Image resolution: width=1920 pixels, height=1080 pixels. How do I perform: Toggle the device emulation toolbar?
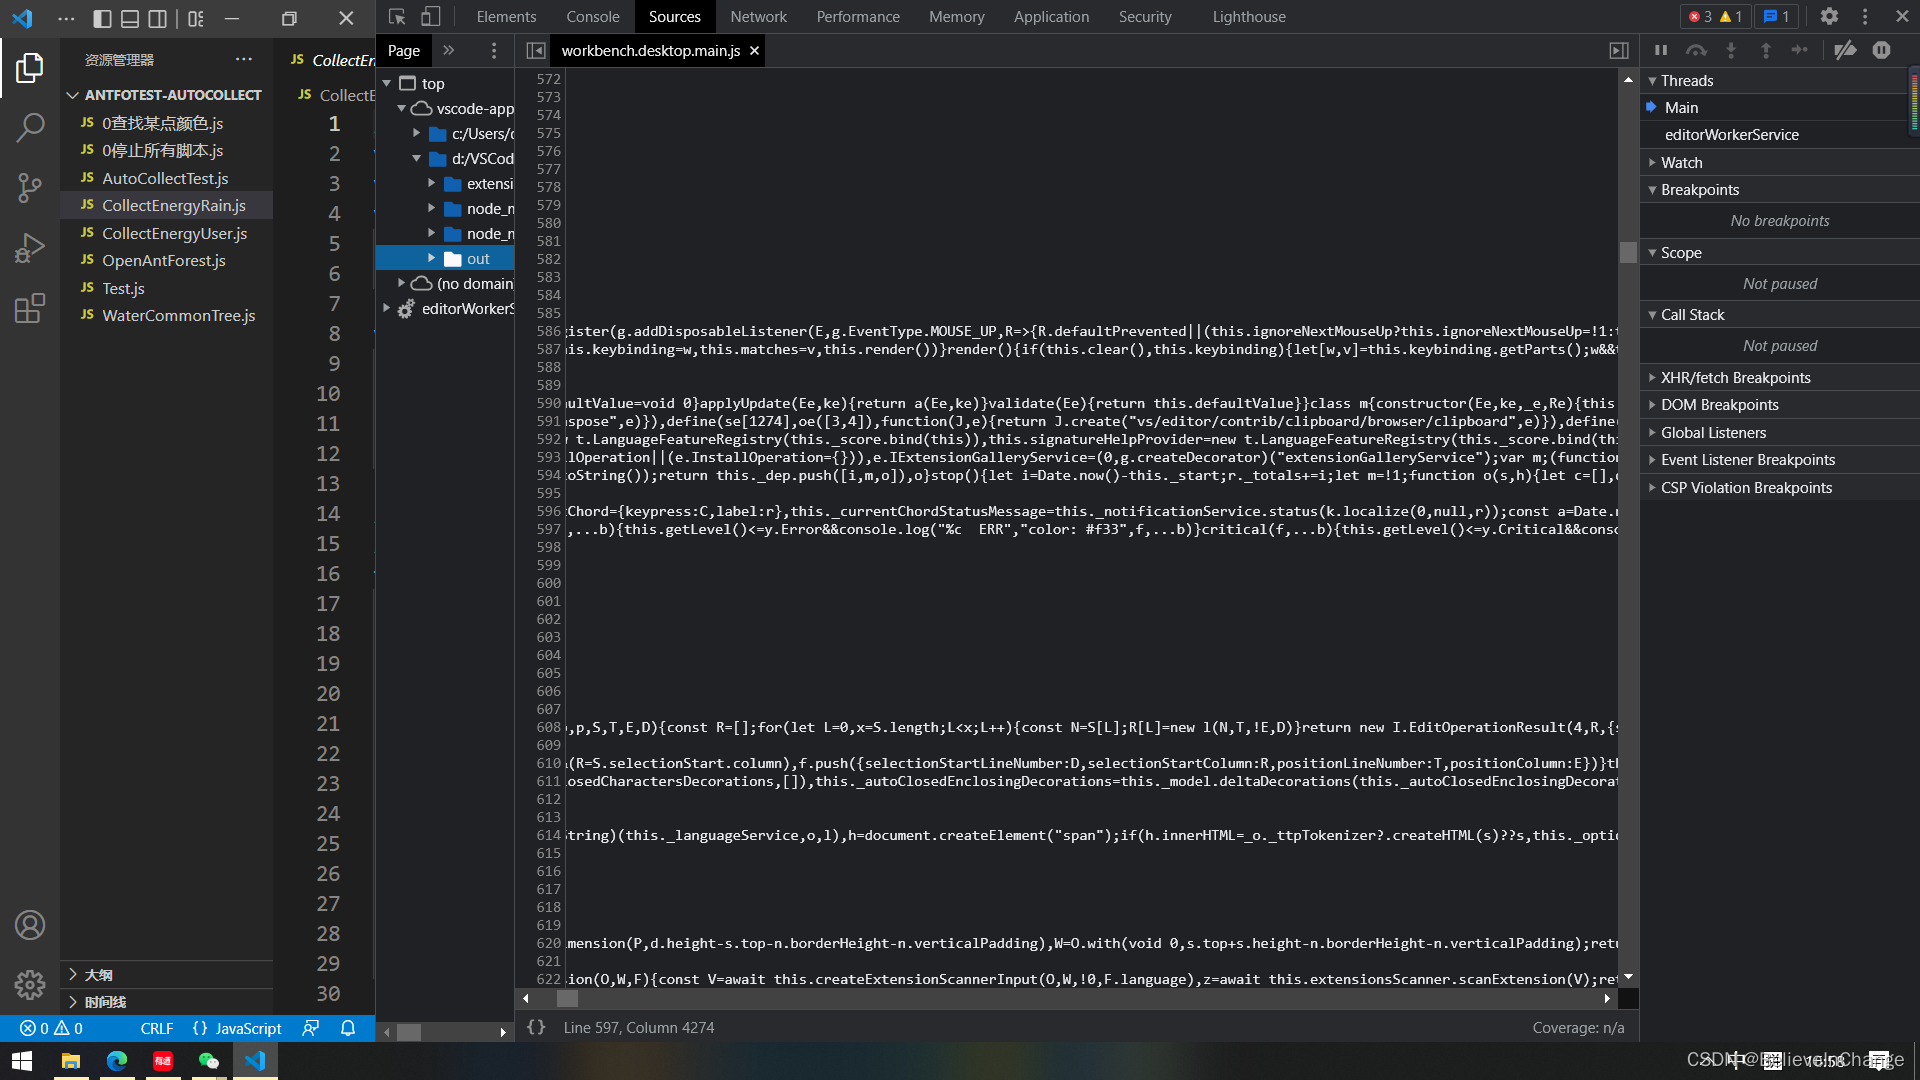pos(430,16)
